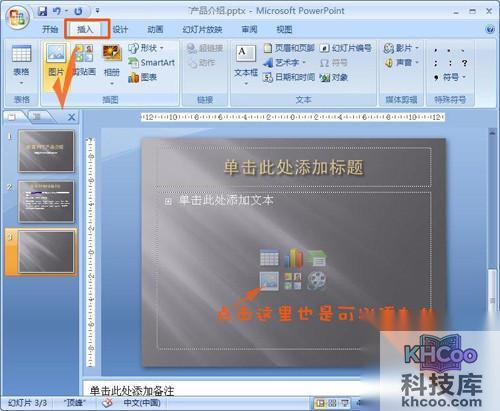Insert the question mark special symbol

click(464, 63)
